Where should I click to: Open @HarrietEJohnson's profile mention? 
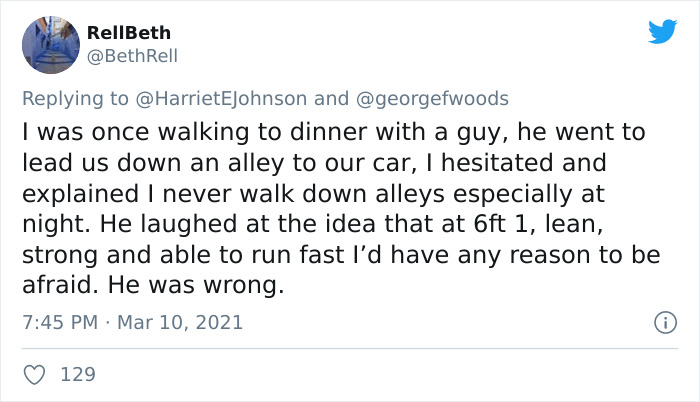click(x=221, y=99)
